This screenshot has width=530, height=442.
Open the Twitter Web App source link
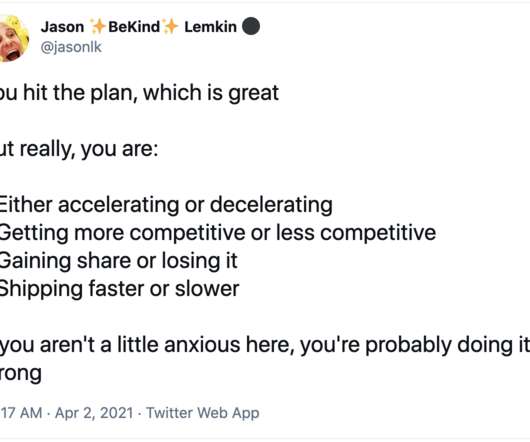[x=202, y=413]
